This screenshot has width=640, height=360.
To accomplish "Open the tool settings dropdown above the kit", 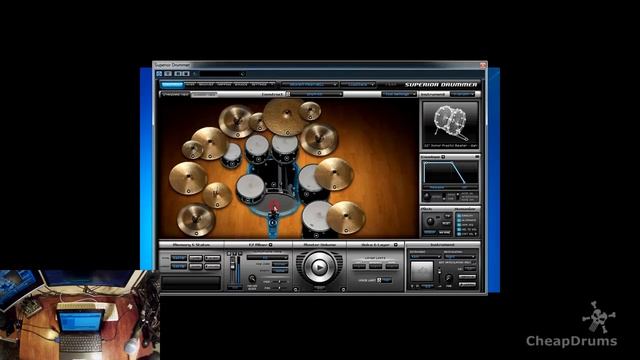I will coord(399,94).
